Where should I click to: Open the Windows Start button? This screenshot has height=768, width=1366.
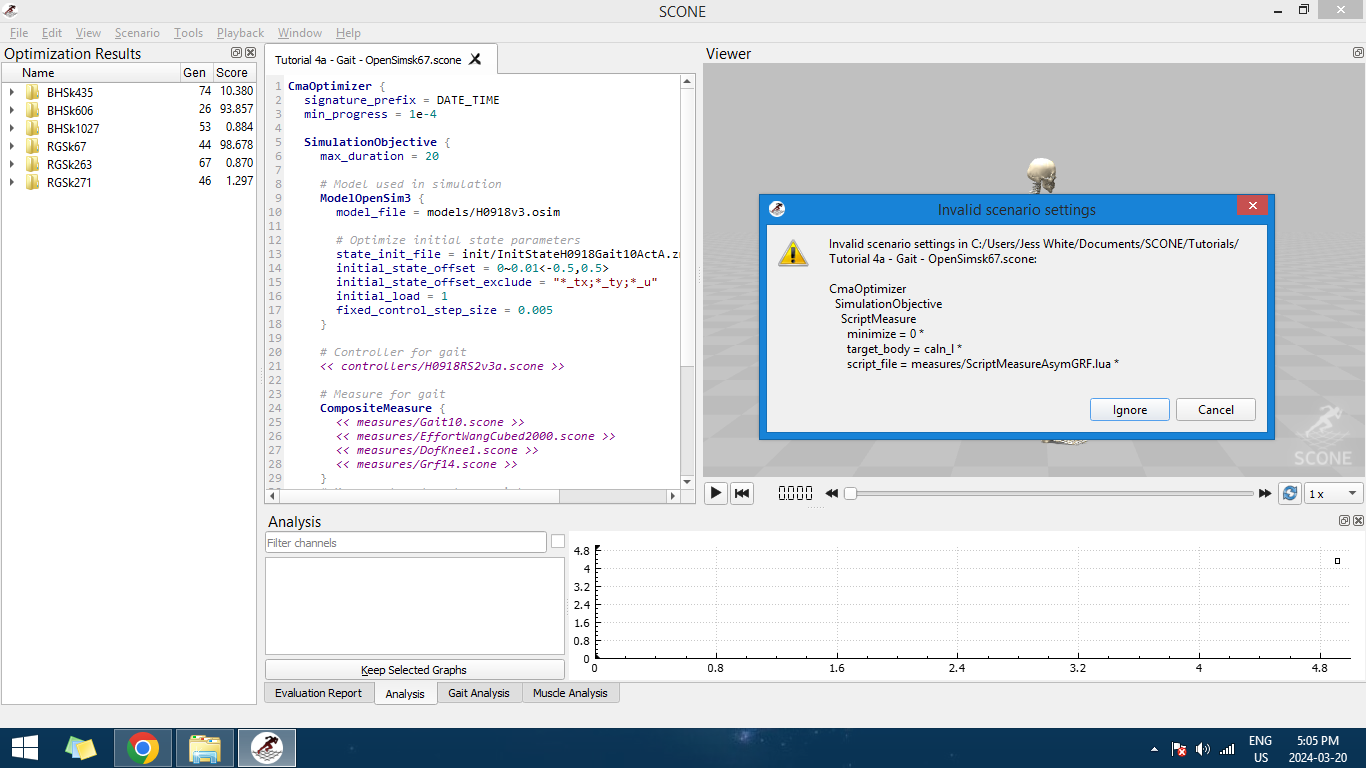[x=24, y=747]
